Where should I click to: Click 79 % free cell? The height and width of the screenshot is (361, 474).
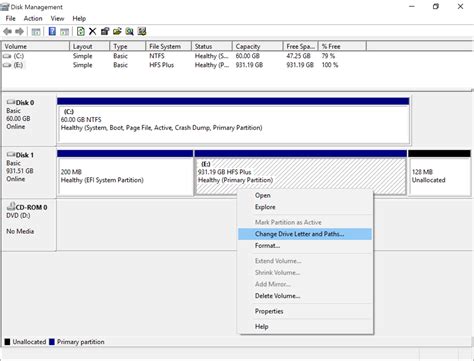[328, 56]
